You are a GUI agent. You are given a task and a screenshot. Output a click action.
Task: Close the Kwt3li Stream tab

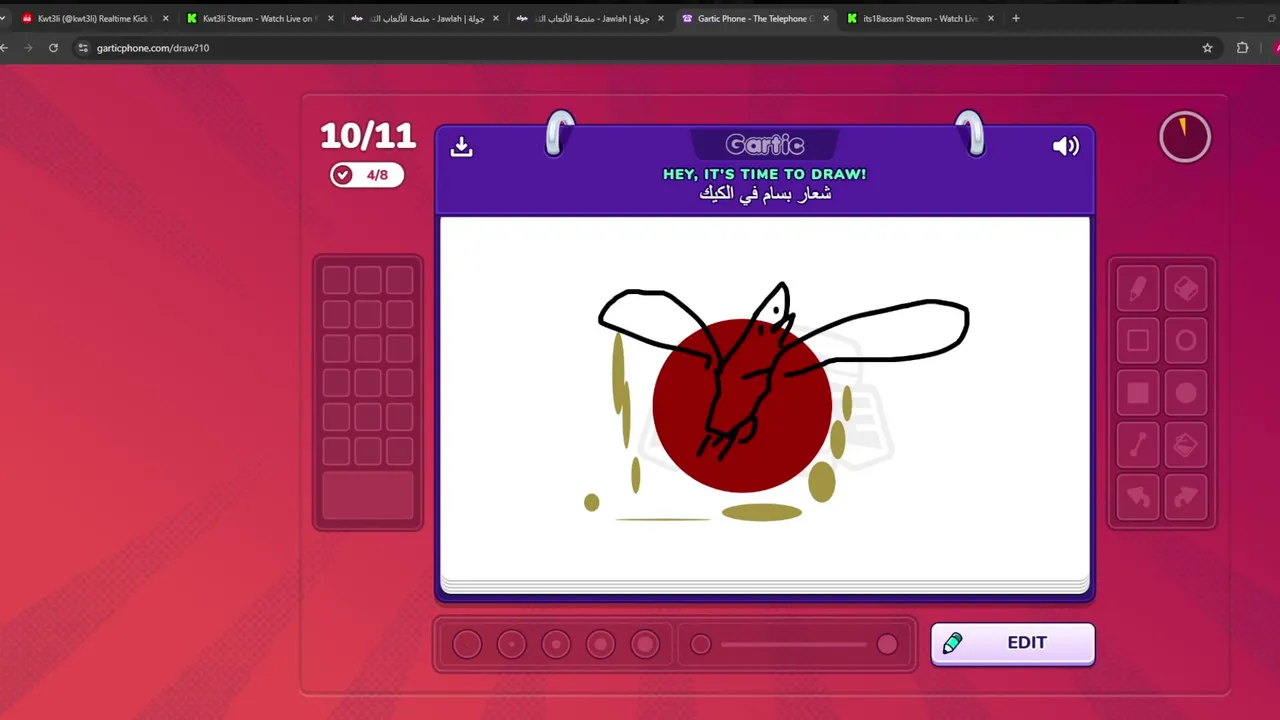pos(331,18)
